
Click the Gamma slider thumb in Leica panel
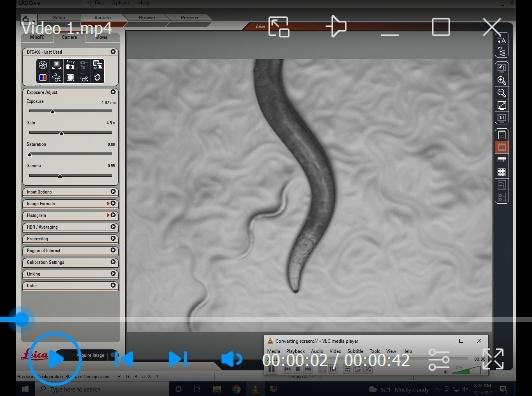60,176
